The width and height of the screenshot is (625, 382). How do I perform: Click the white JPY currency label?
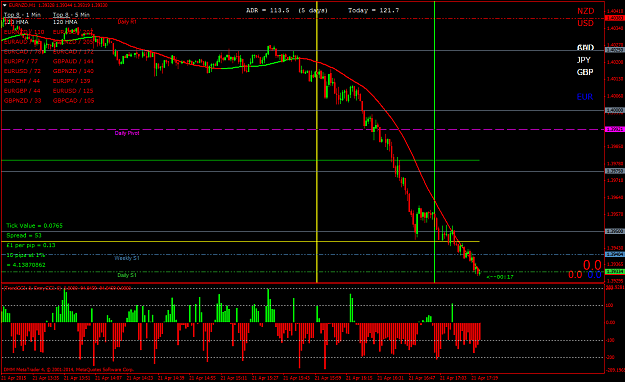(x=584, y=60)
